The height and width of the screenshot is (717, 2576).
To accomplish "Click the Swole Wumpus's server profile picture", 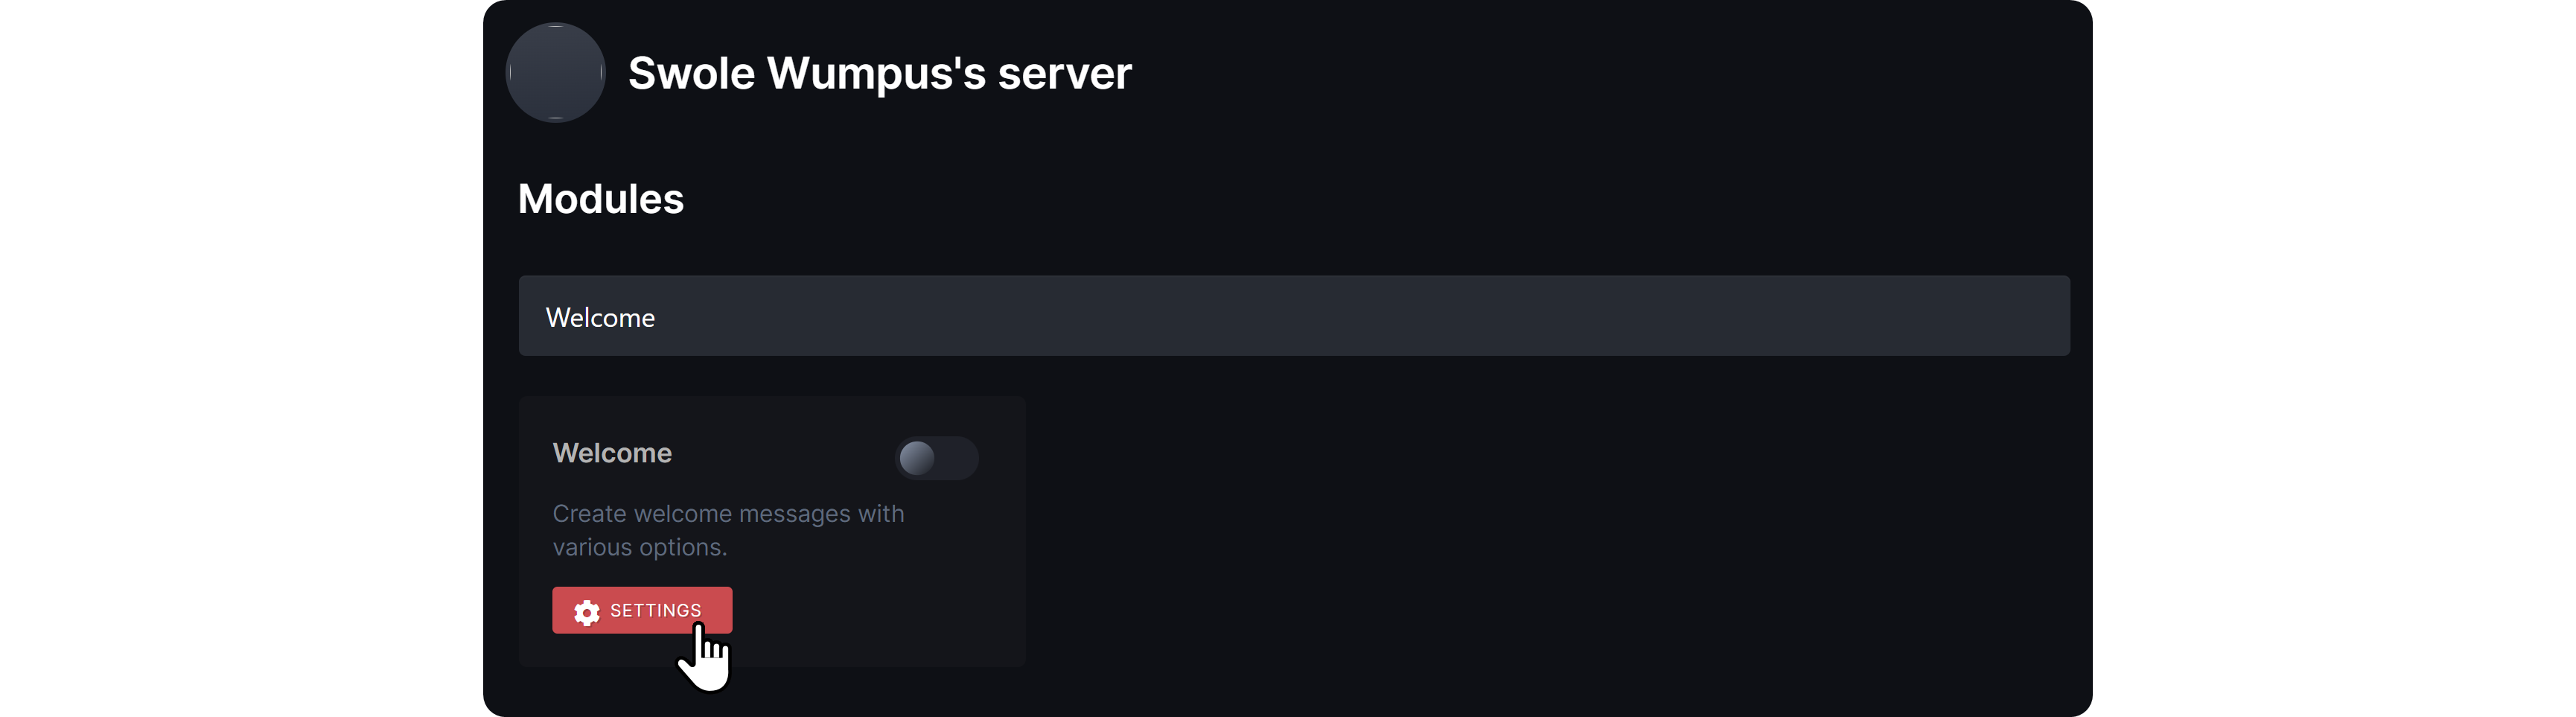I will [555, 72].
